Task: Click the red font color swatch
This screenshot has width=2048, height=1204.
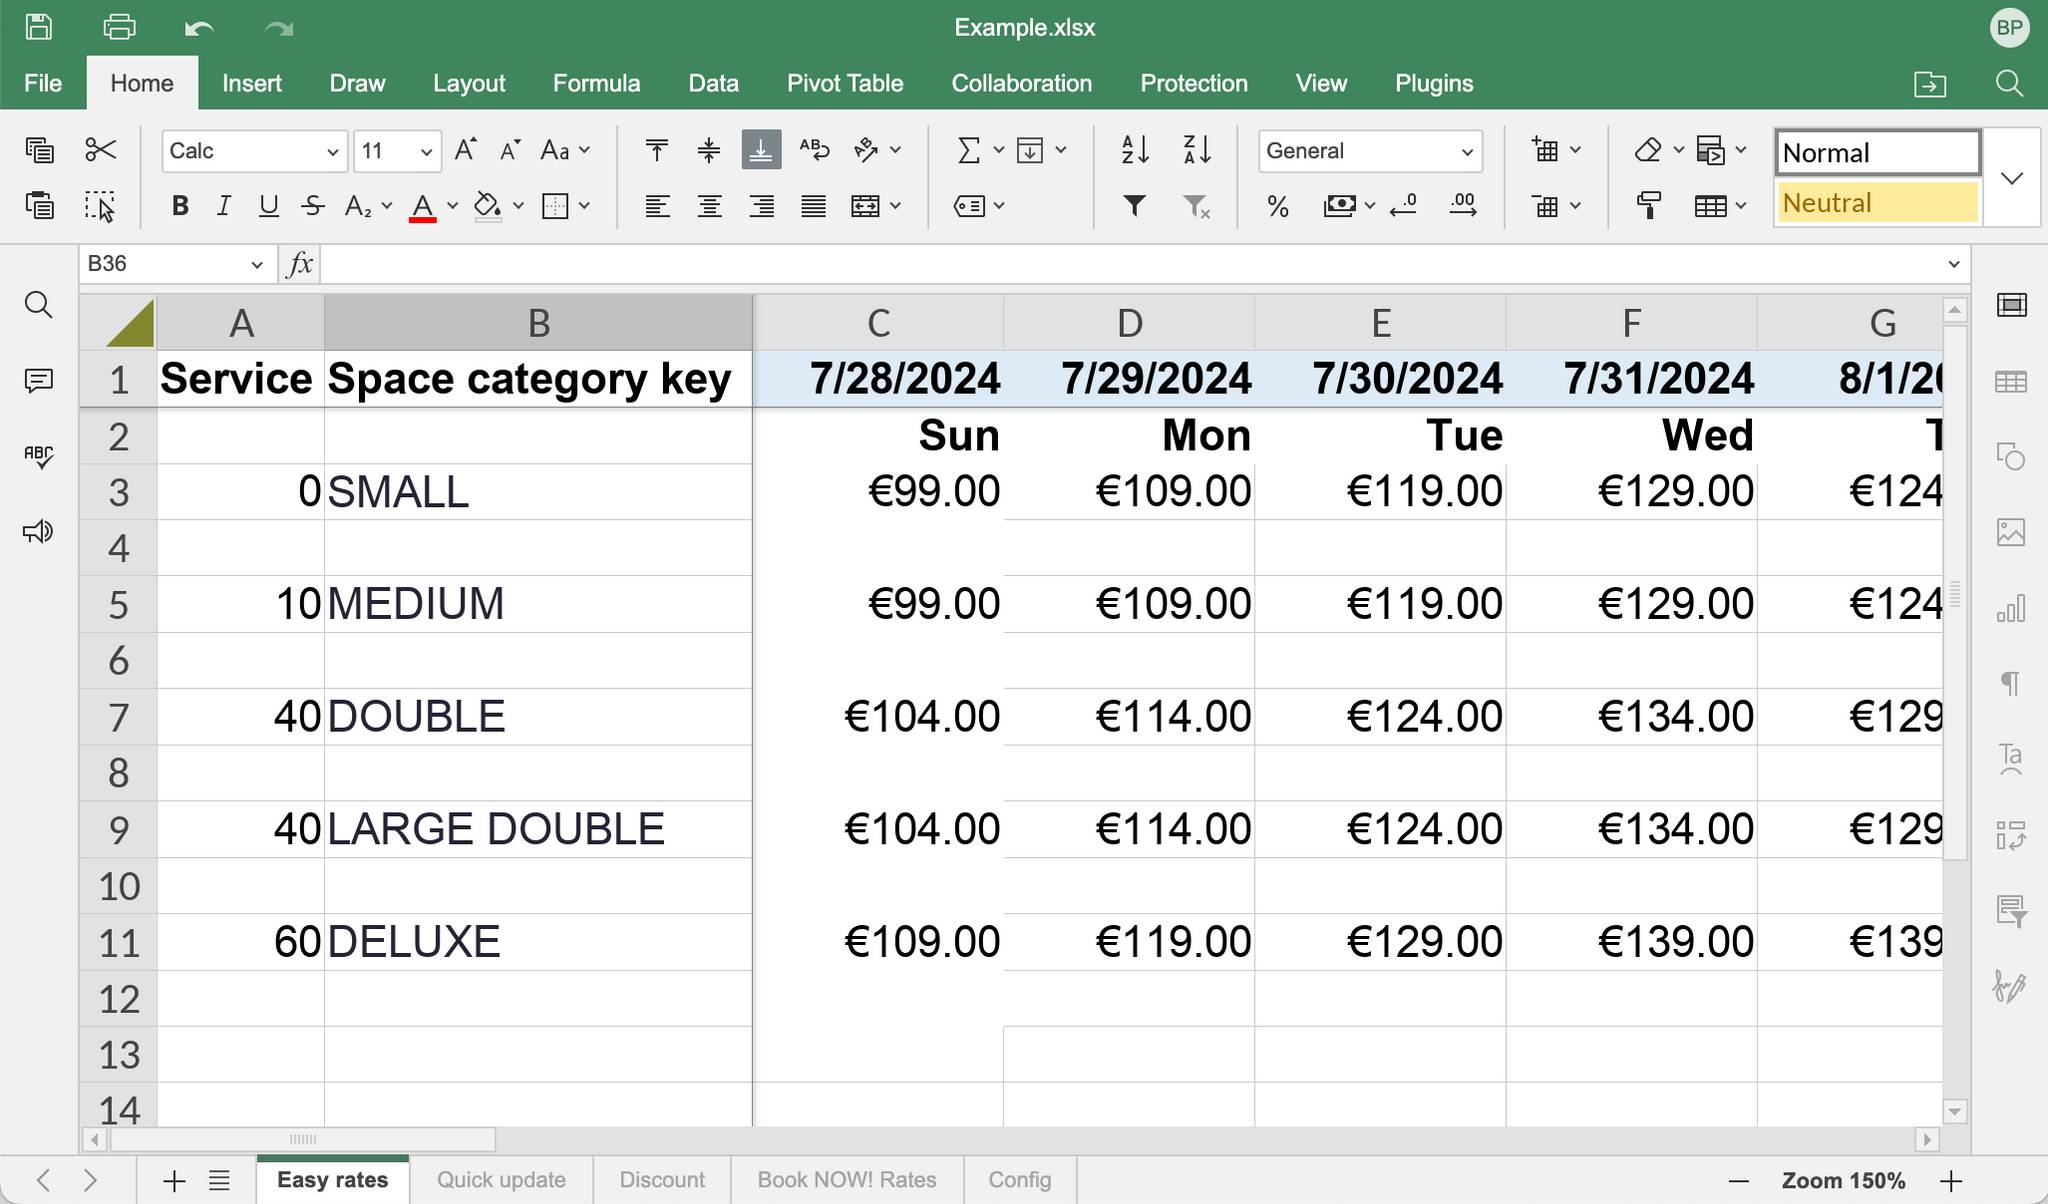Action: pyautogui.click(x=422, y=206)
